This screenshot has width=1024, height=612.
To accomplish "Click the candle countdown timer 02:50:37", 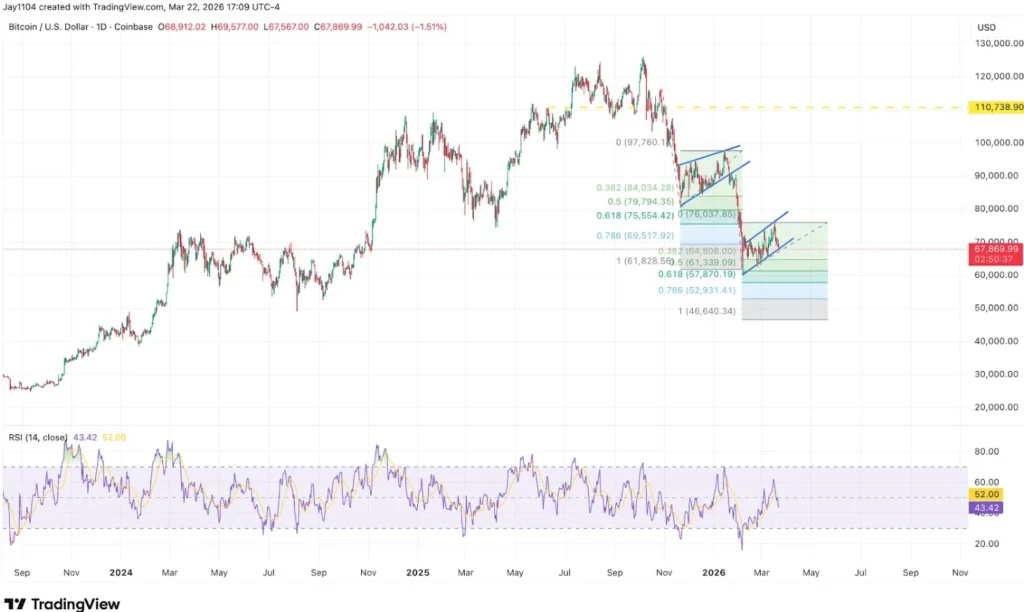I will pyautogui.click(x=995, y=256).
